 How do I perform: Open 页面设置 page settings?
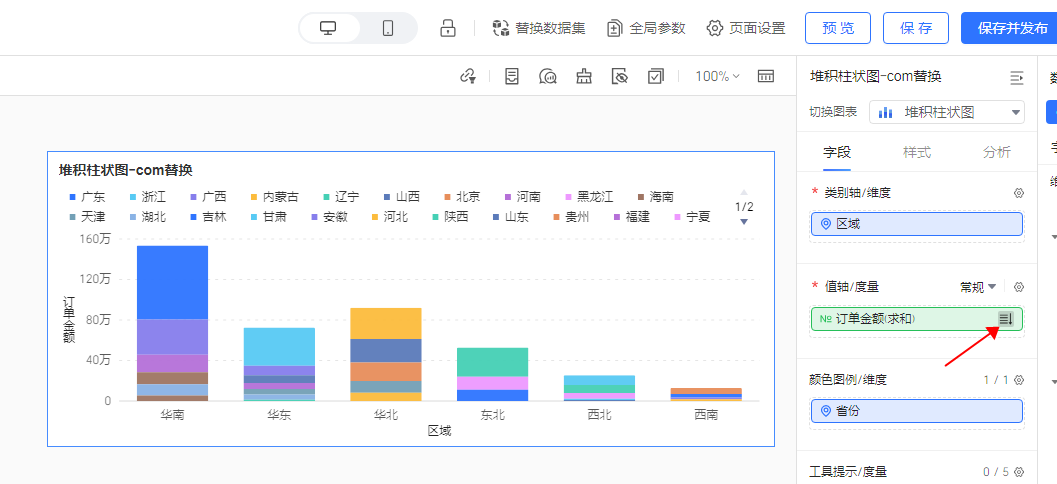click(x=745, y=28)
